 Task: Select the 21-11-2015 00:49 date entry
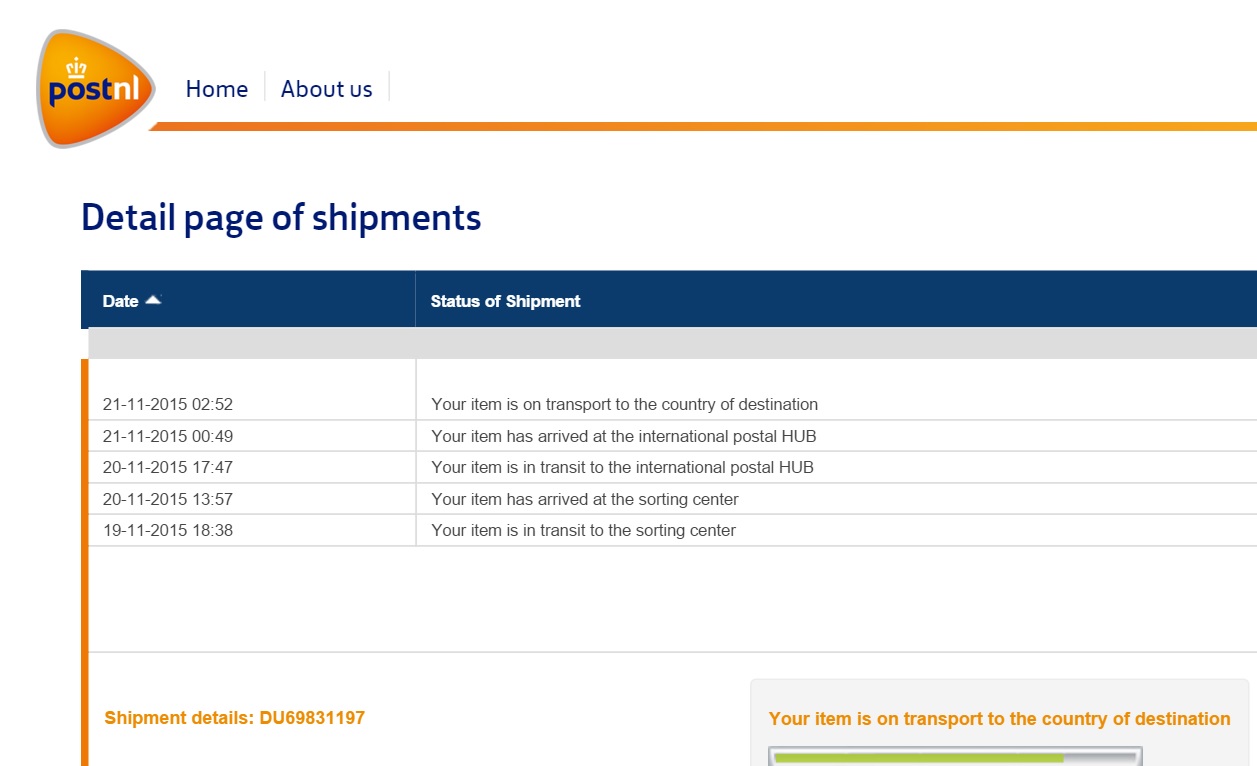168,436
